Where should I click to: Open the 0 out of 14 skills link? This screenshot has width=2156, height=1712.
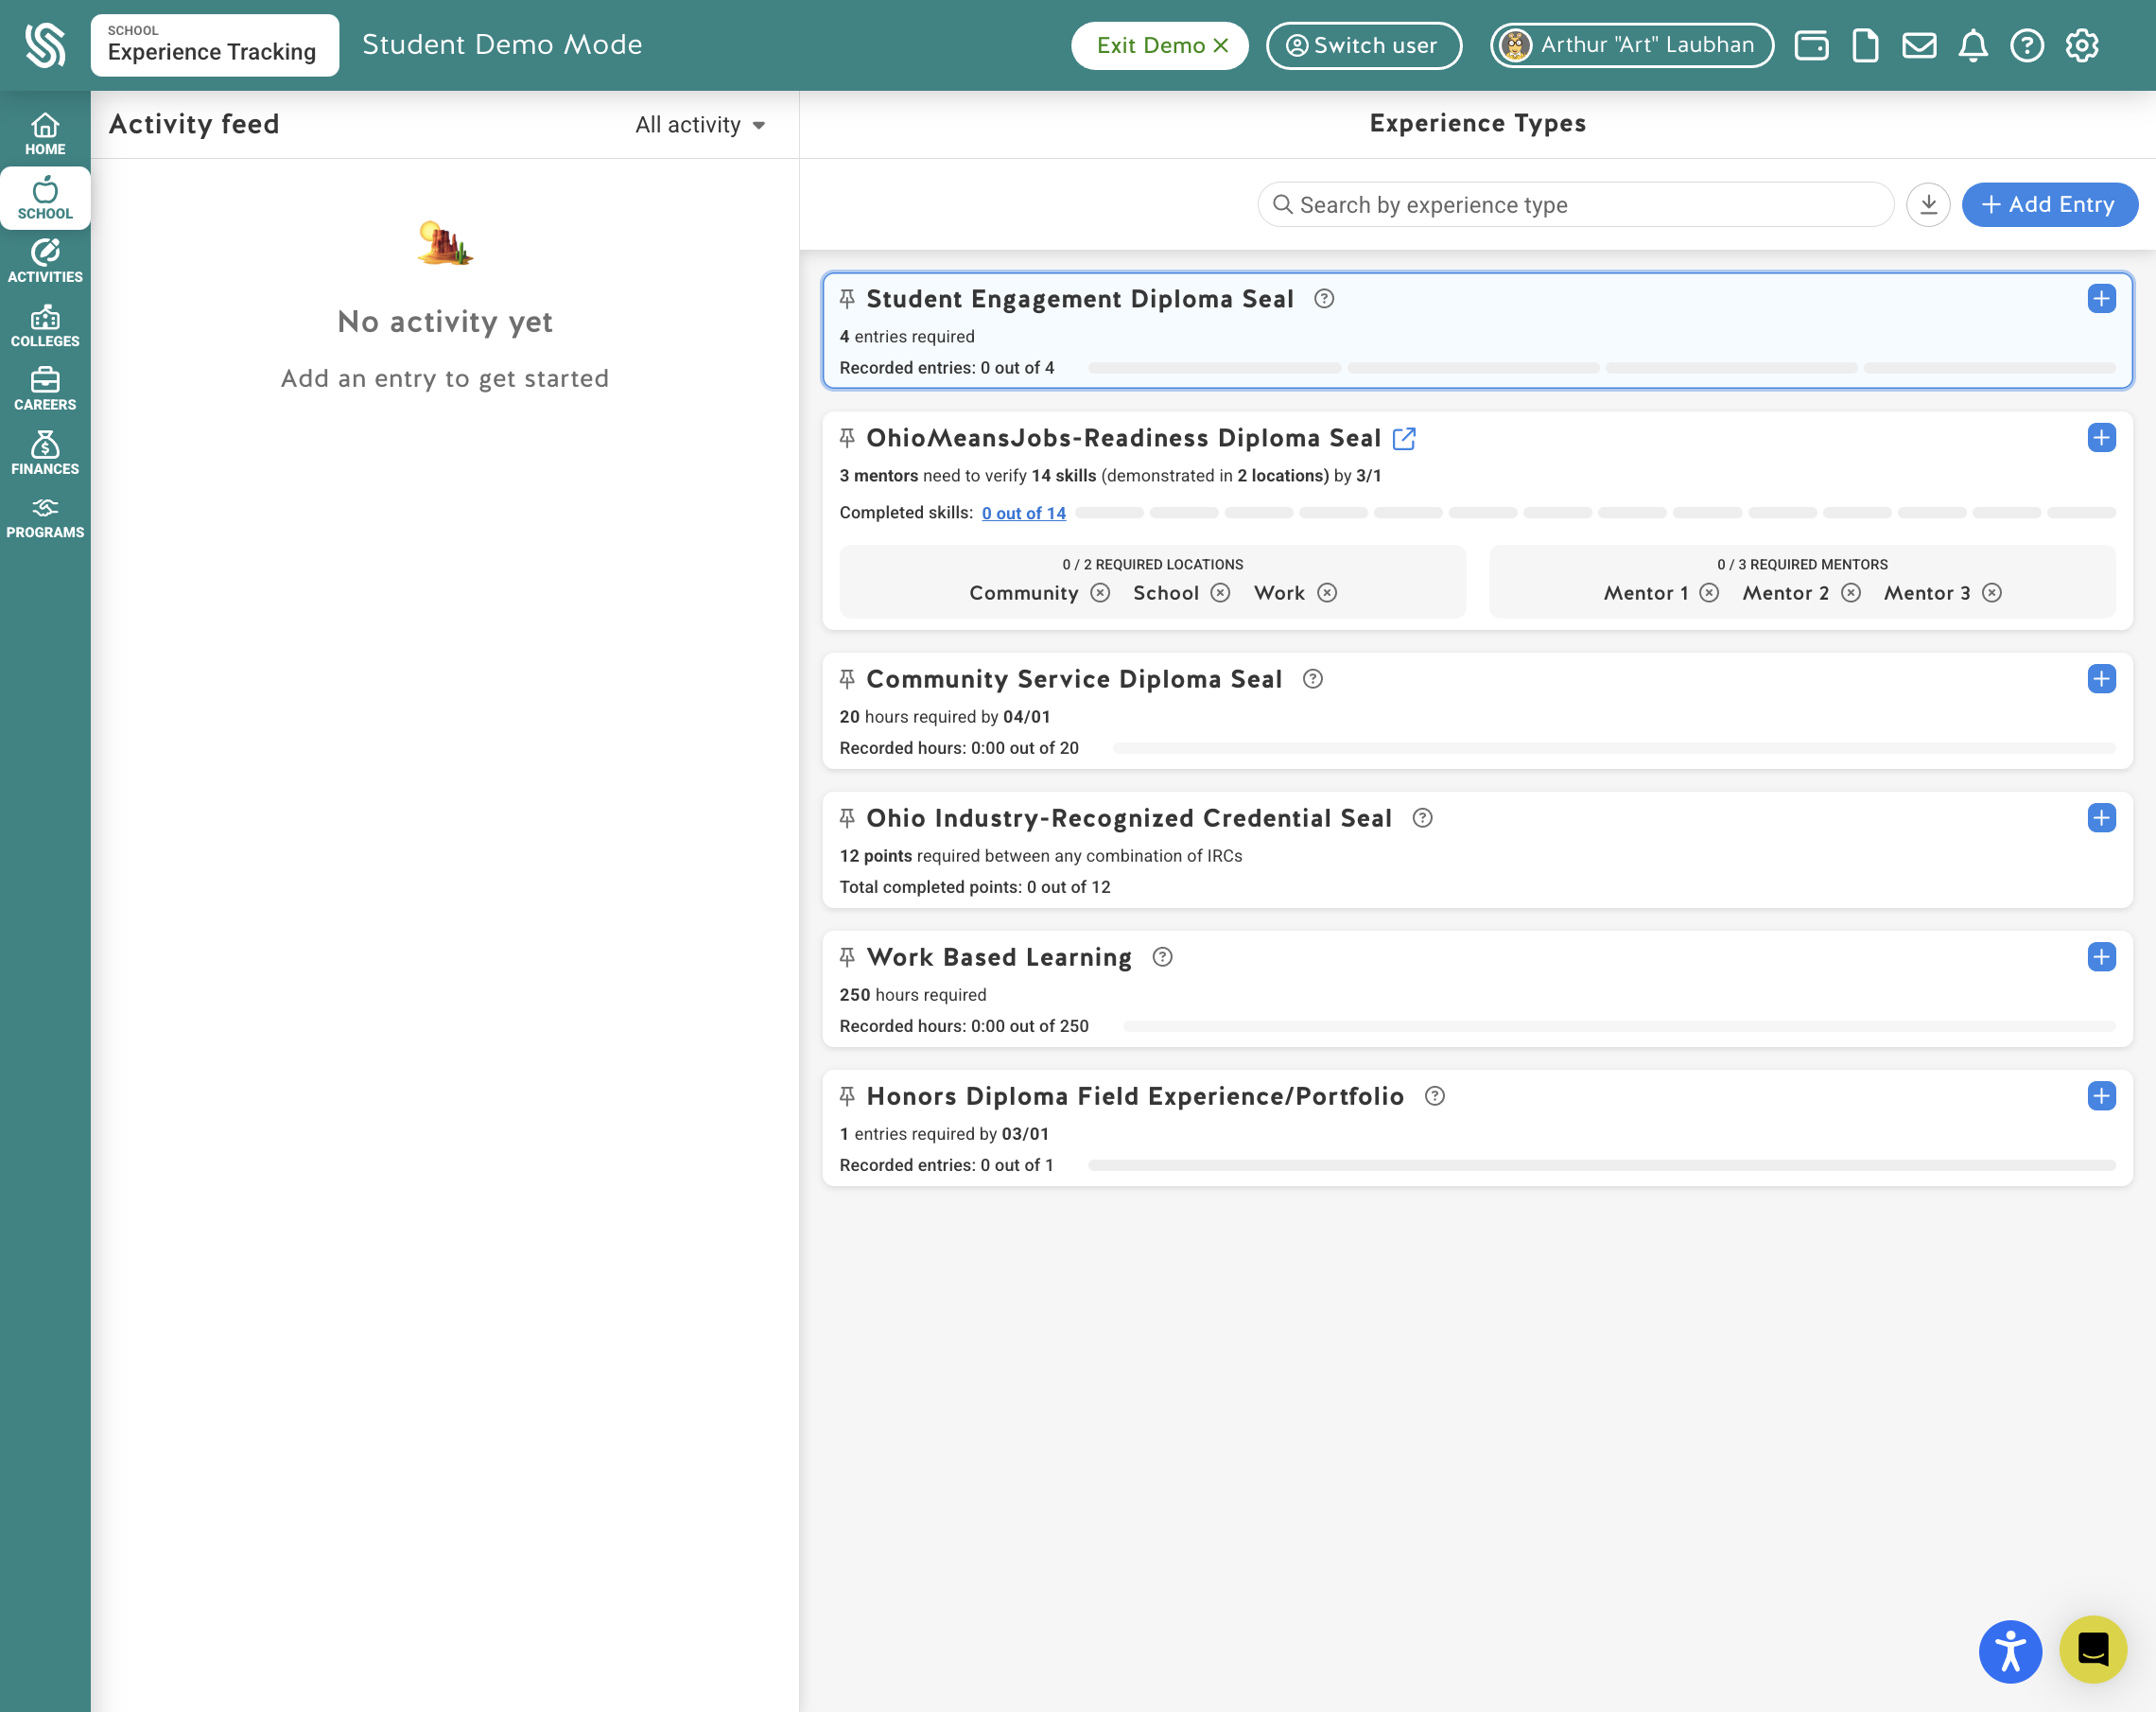1023,513
